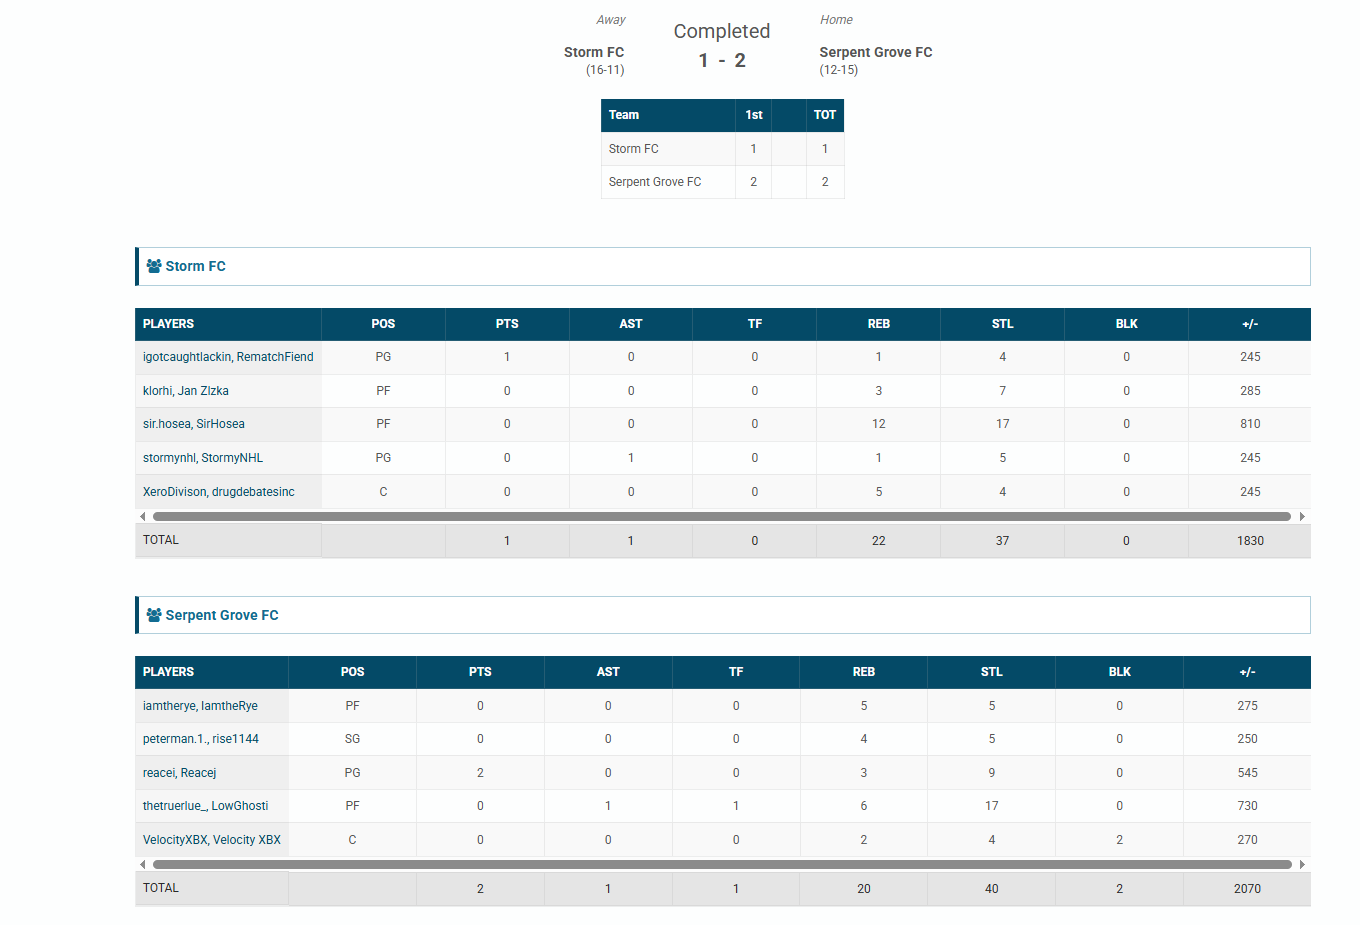
Task: Open Storm FC away team in header
Action: pyautogui.click(x=594, y=52)
